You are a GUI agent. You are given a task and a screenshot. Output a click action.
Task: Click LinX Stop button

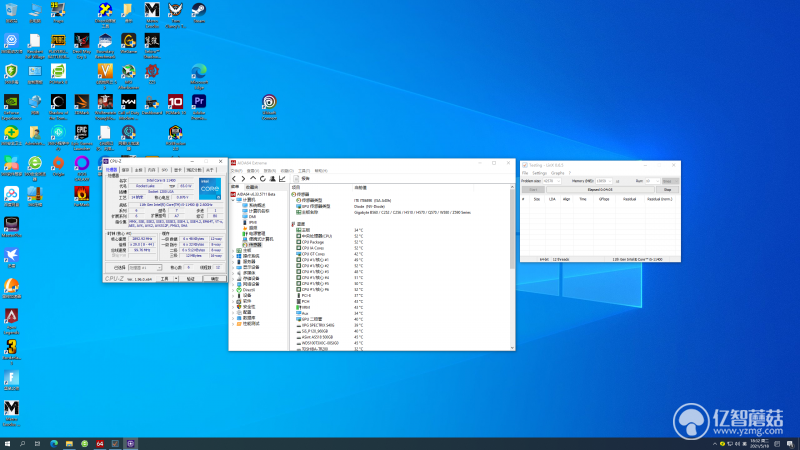coord(667,190)
